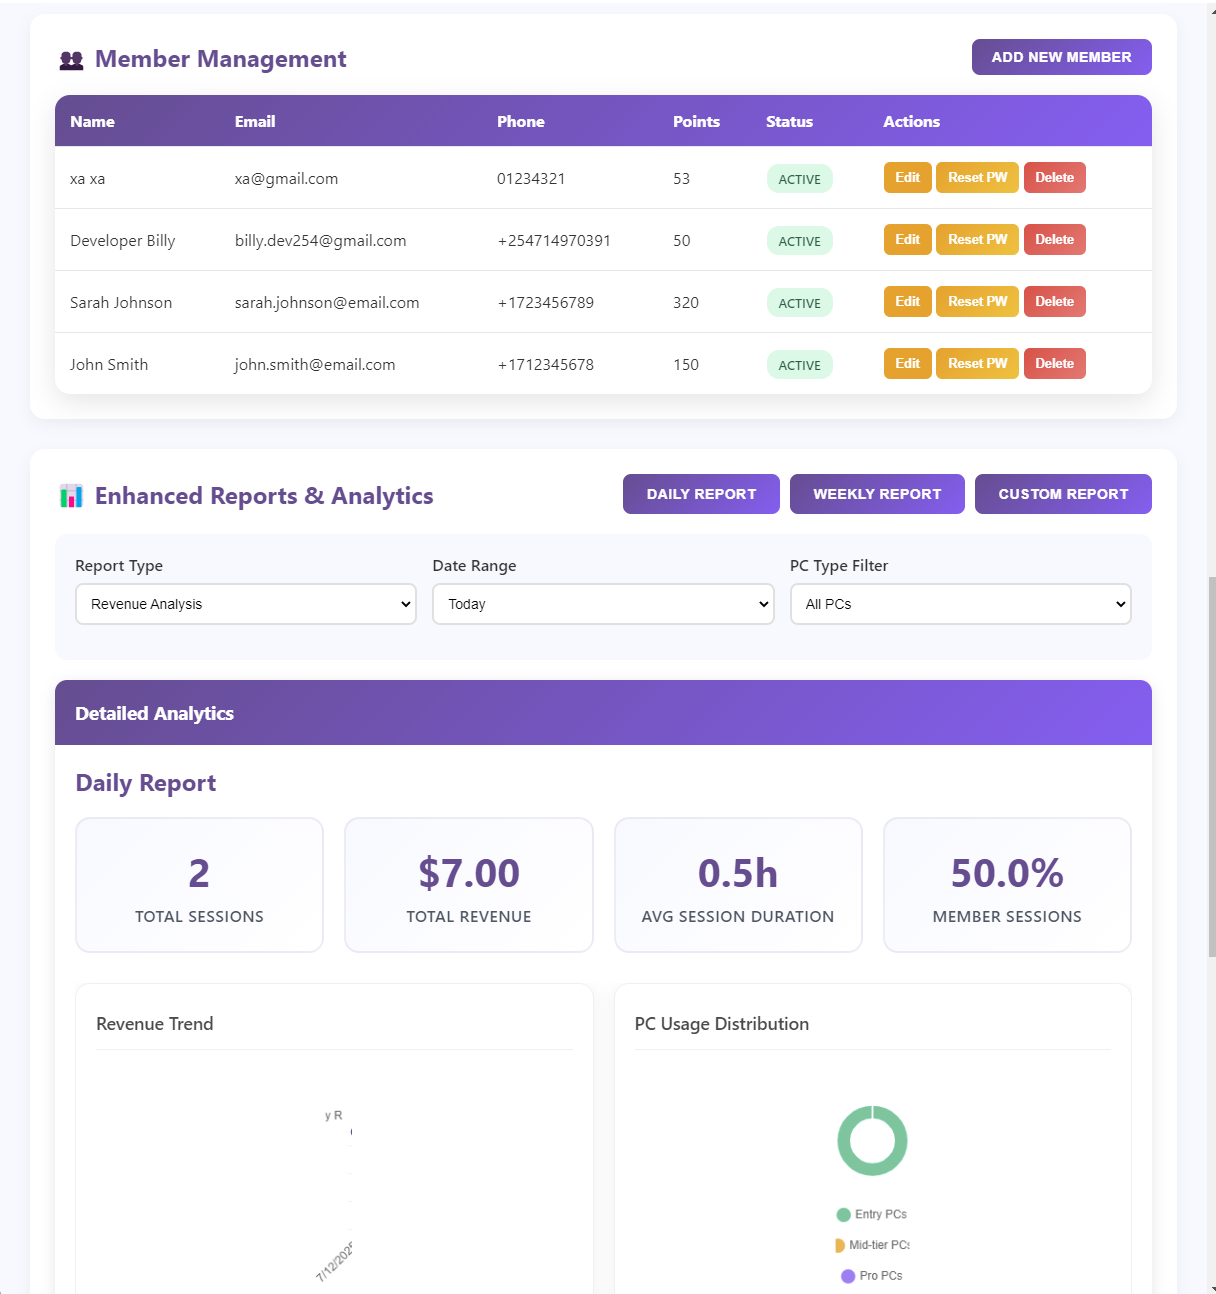Click the Phone column header

521,122
